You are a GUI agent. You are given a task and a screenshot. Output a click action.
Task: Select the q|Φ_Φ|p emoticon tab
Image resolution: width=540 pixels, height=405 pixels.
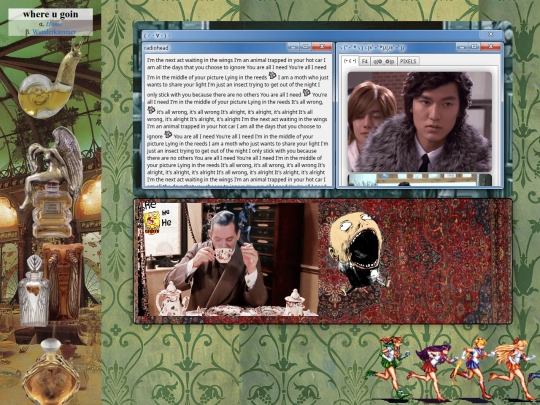point(384,61)
